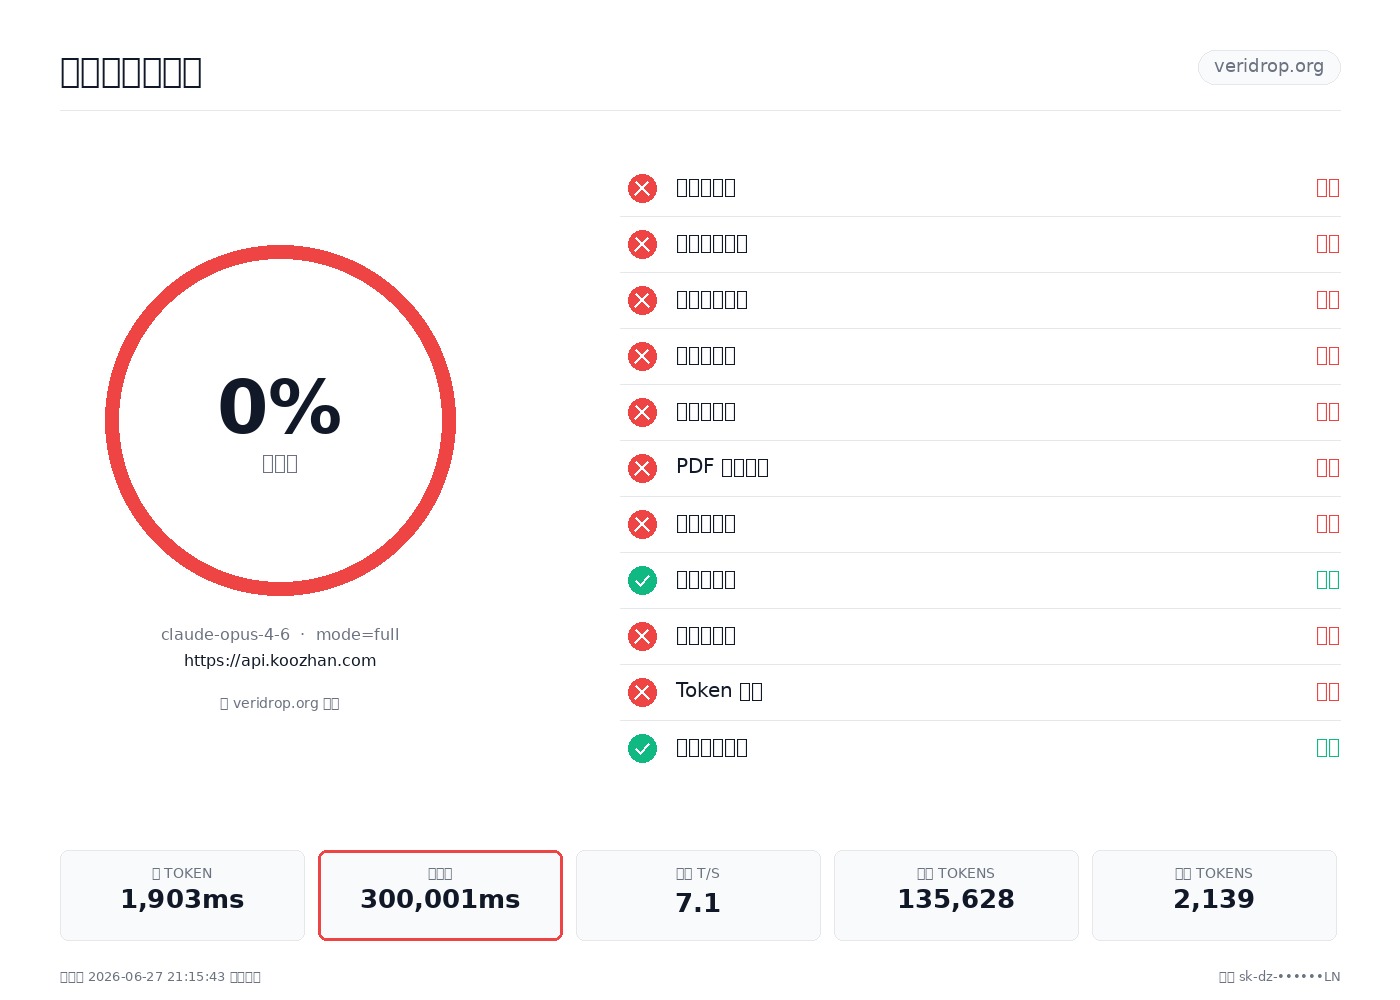Click the red X icon beside Token row
This screenshot has height=1000, width=1400.
642,692
